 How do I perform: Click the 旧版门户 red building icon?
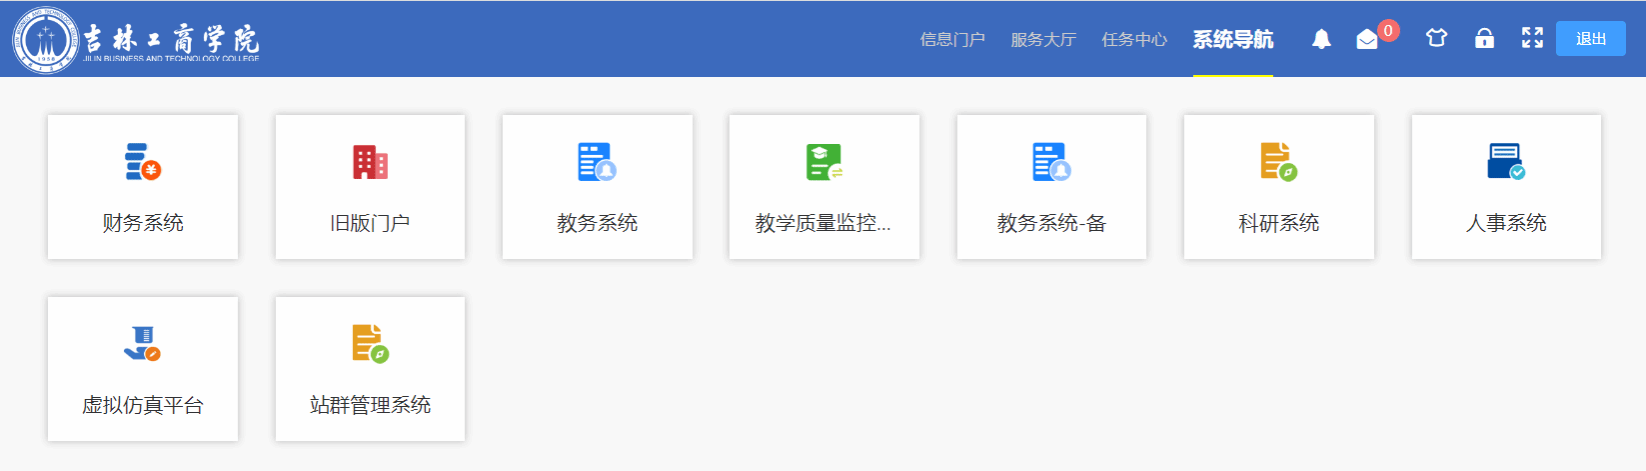[370, 162]
